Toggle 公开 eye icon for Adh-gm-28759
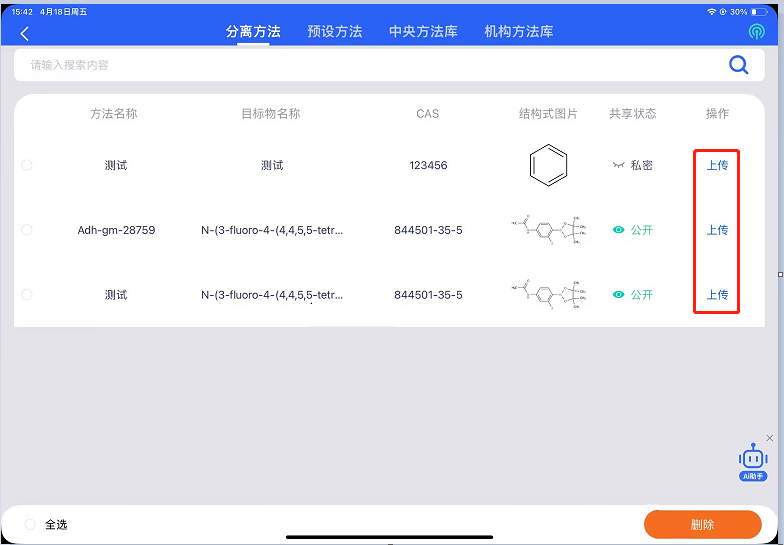784x545 pixels. tap(618, 230)
